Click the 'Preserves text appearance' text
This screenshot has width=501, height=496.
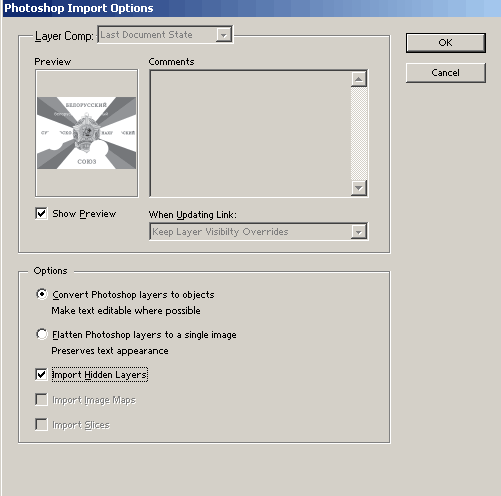tap(110, 351)
